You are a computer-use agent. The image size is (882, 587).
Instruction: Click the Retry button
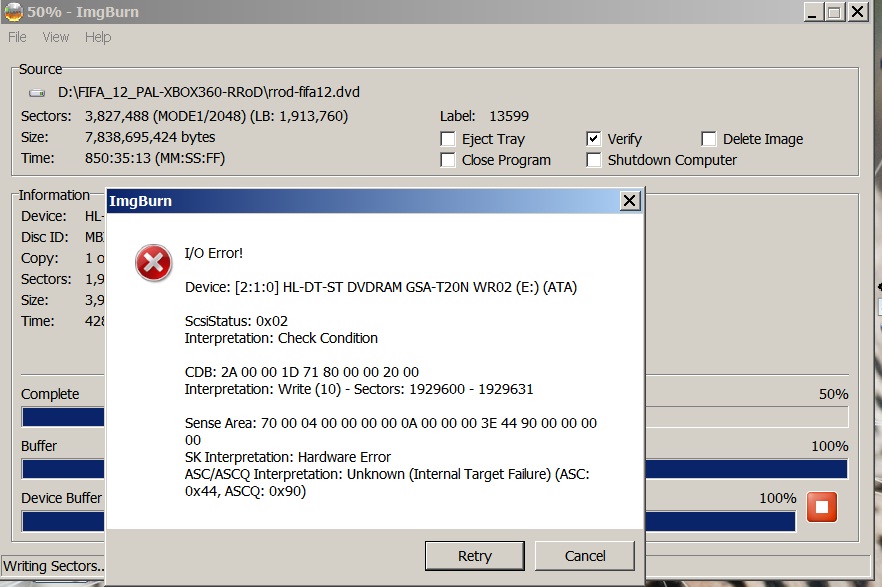coord(475,556)
